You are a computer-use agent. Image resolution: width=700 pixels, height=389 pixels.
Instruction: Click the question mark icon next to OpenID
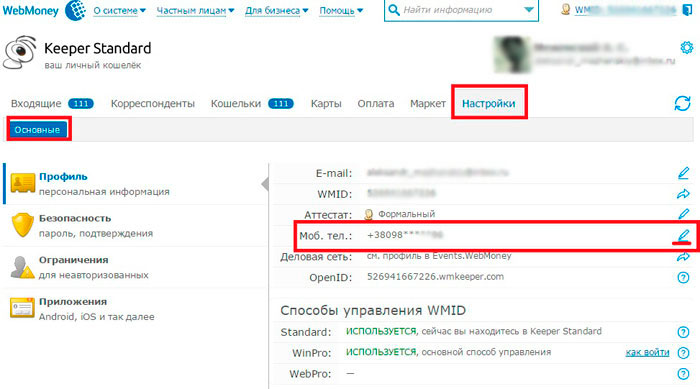pos(683,277)
